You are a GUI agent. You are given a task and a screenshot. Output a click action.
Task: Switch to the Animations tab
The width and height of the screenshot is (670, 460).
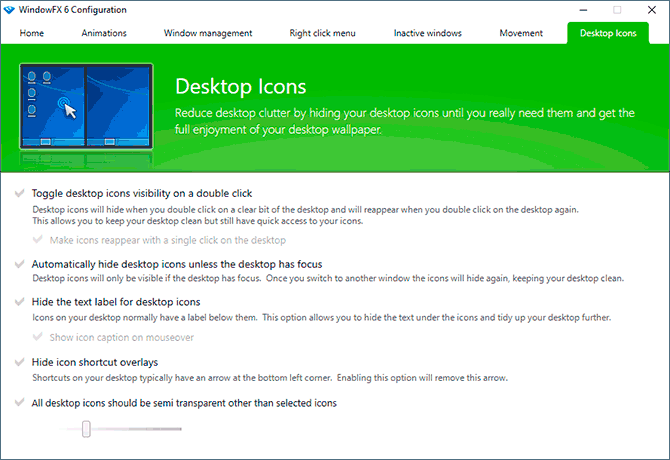point(104,33)
